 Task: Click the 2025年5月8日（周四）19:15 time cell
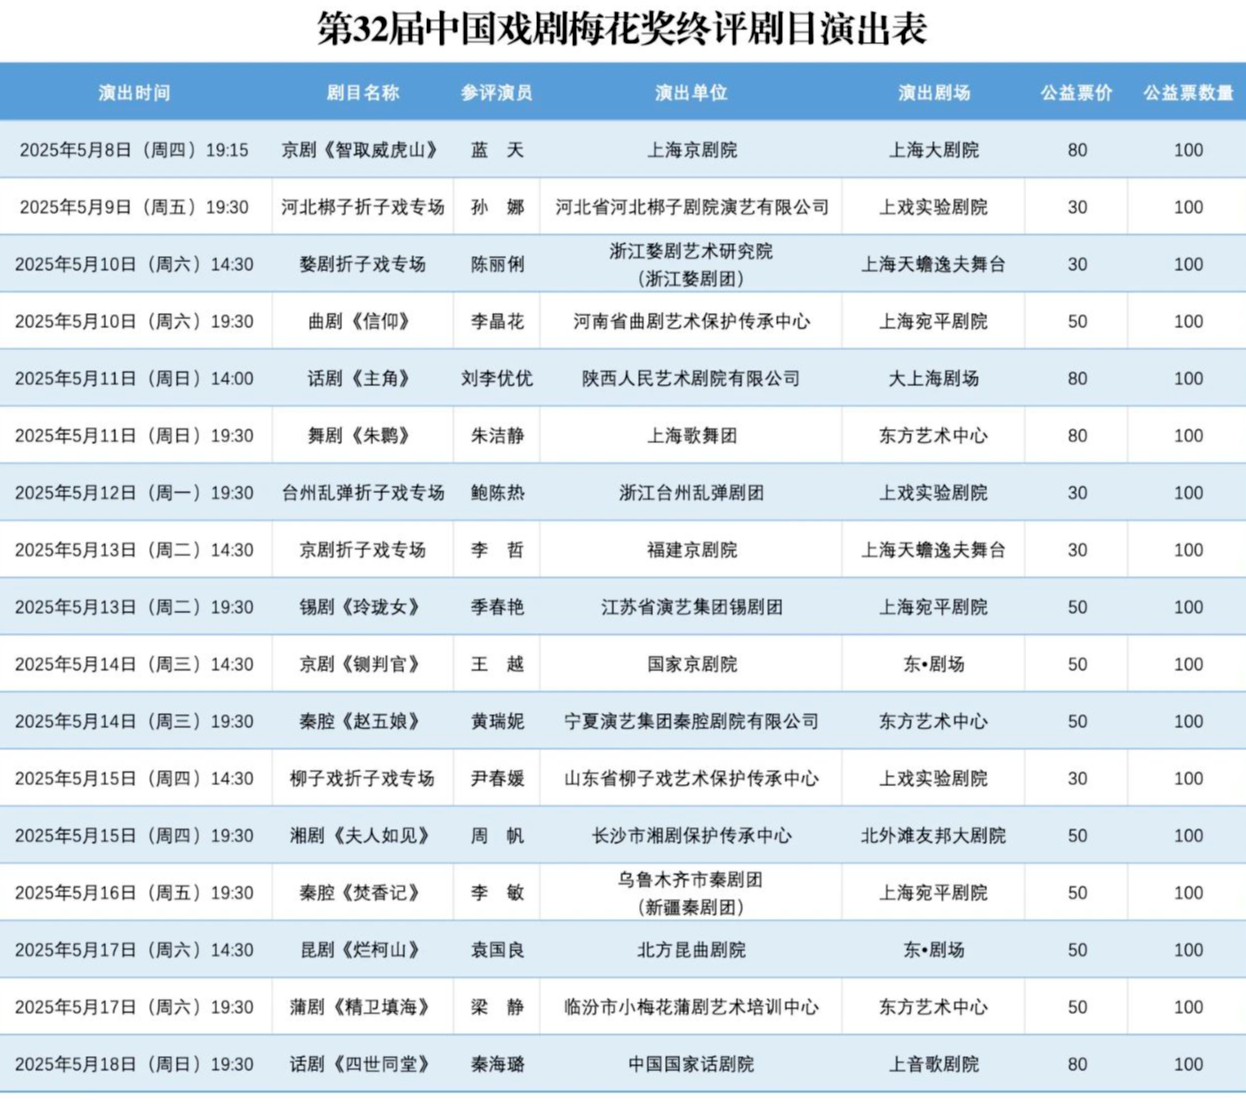pyautogui.click(x=134, y=150)
